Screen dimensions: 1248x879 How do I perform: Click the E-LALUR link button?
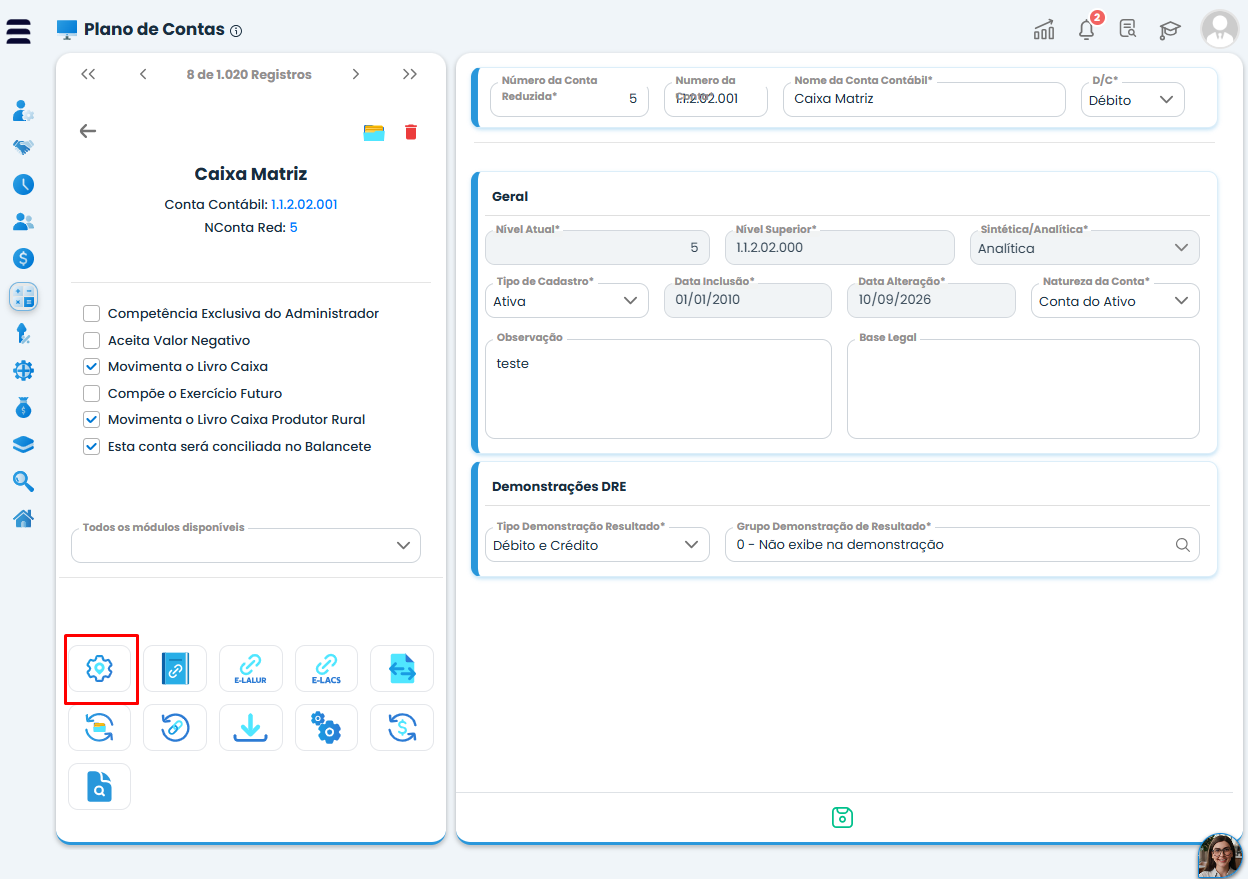coord(250,668)
